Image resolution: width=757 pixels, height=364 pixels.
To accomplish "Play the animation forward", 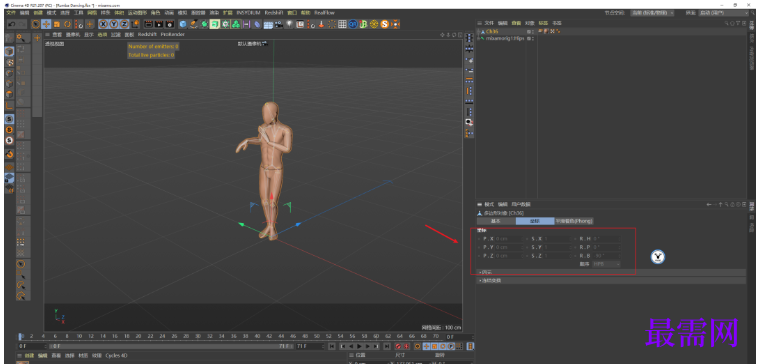I will (360, 346).
